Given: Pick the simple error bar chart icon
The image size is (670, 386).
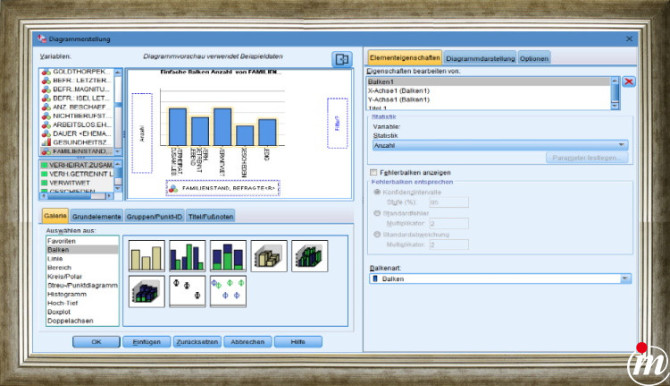Looking at the screenshot, I should (187, 292).
